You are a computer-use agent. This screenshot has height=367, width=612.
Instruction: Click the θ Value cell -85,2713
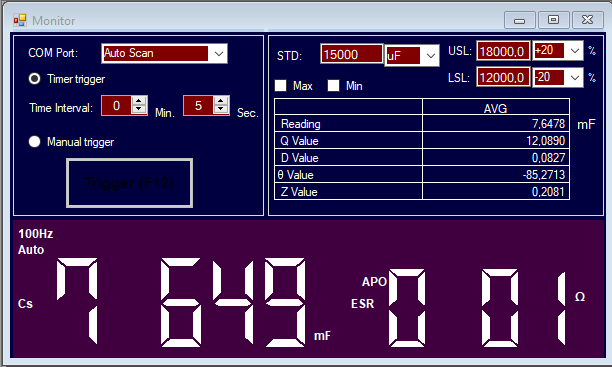pos(496,175)
